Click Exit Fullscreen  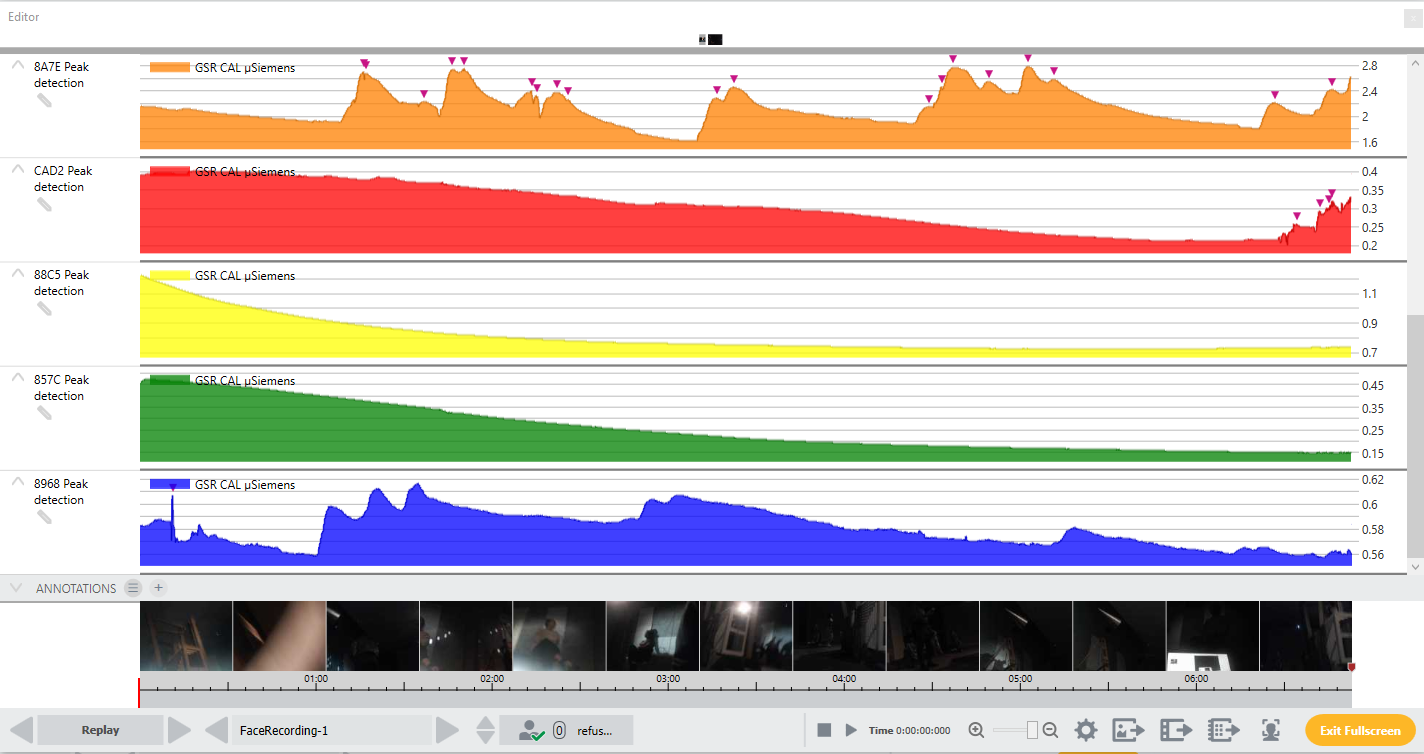click(1360, 730)
